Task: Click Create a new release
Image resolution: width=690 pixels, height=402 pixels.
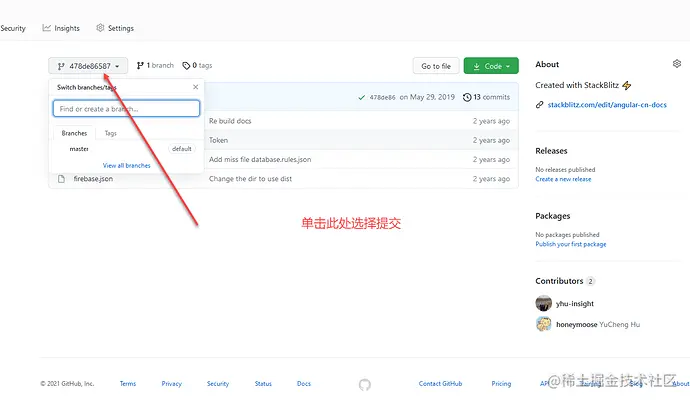Action: pos(563,179)
